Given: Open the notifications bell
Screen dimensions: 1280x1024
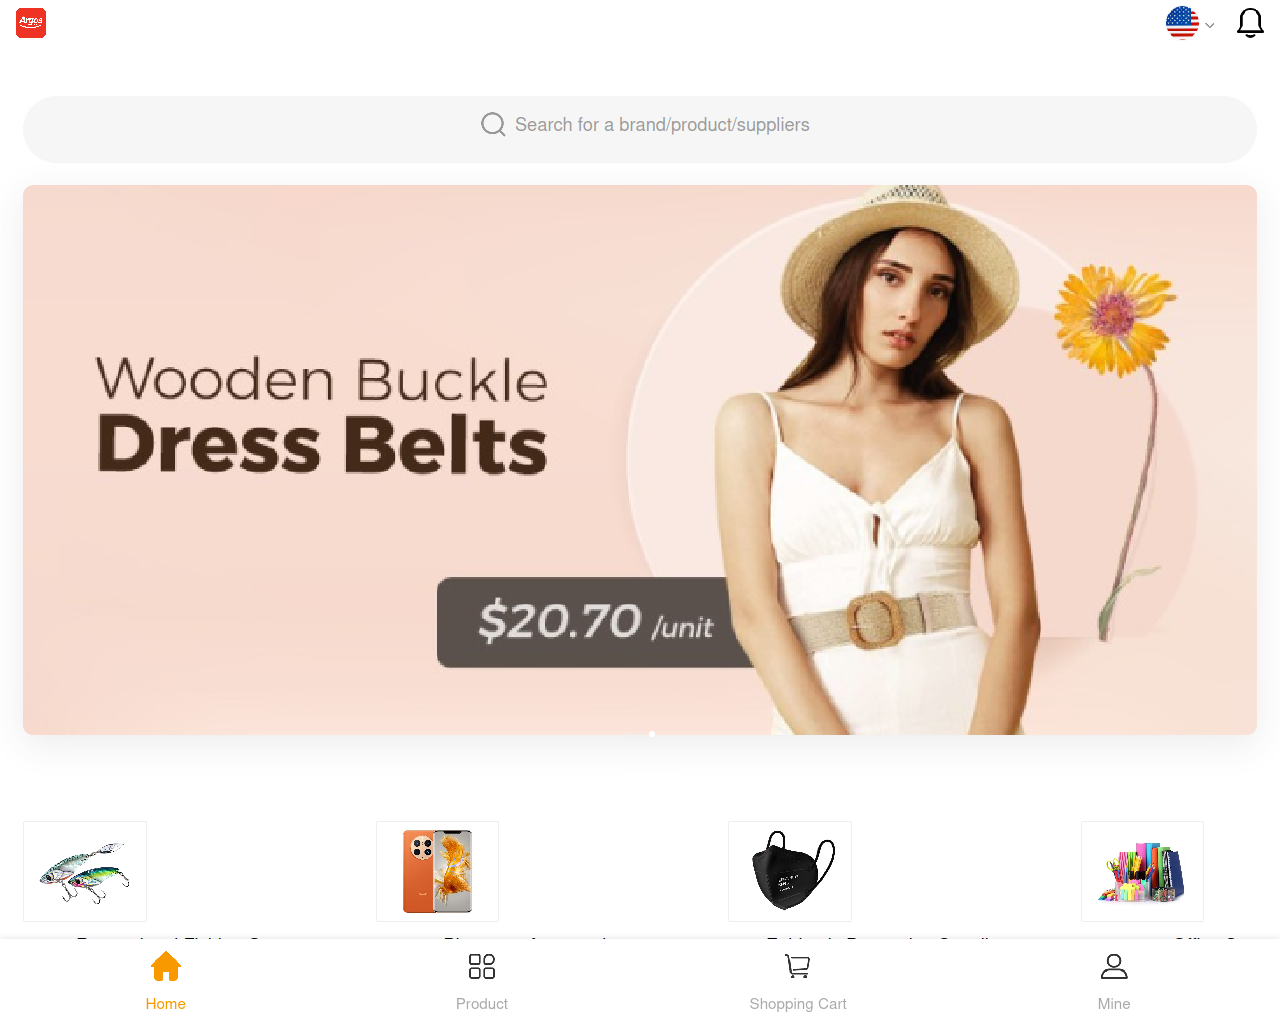Looking at the screenshot, I should [1250, 23].
